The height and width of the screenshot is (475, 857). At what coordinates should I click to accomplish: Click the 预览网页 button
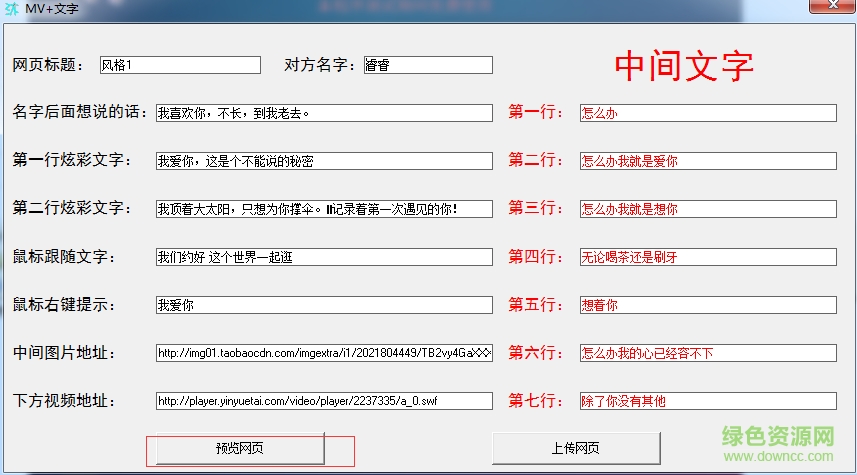(240, 448)
